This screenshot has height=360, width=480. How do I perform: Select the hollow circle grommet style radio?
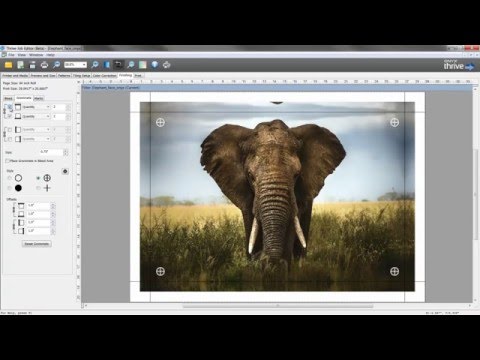tap(9, 178)
